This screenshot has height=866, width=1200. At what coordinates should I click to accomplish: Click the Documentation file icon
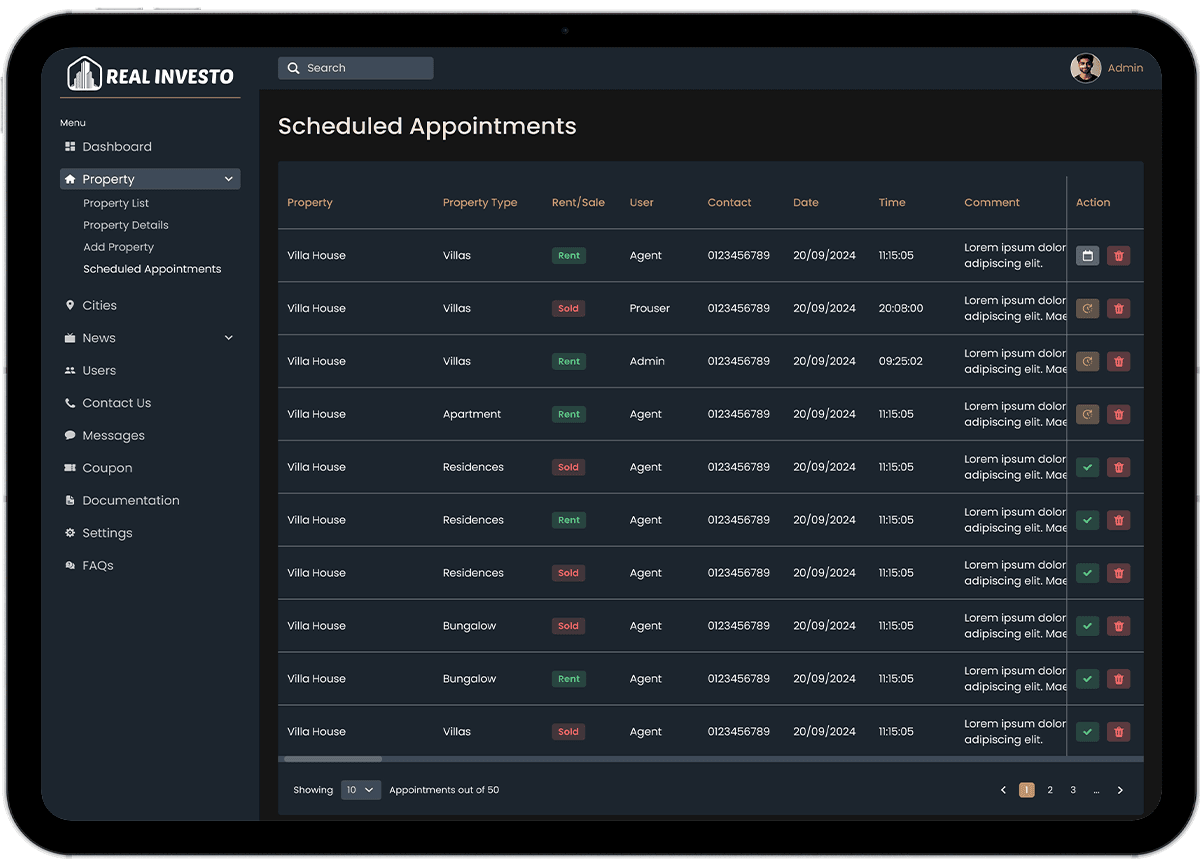70,500
